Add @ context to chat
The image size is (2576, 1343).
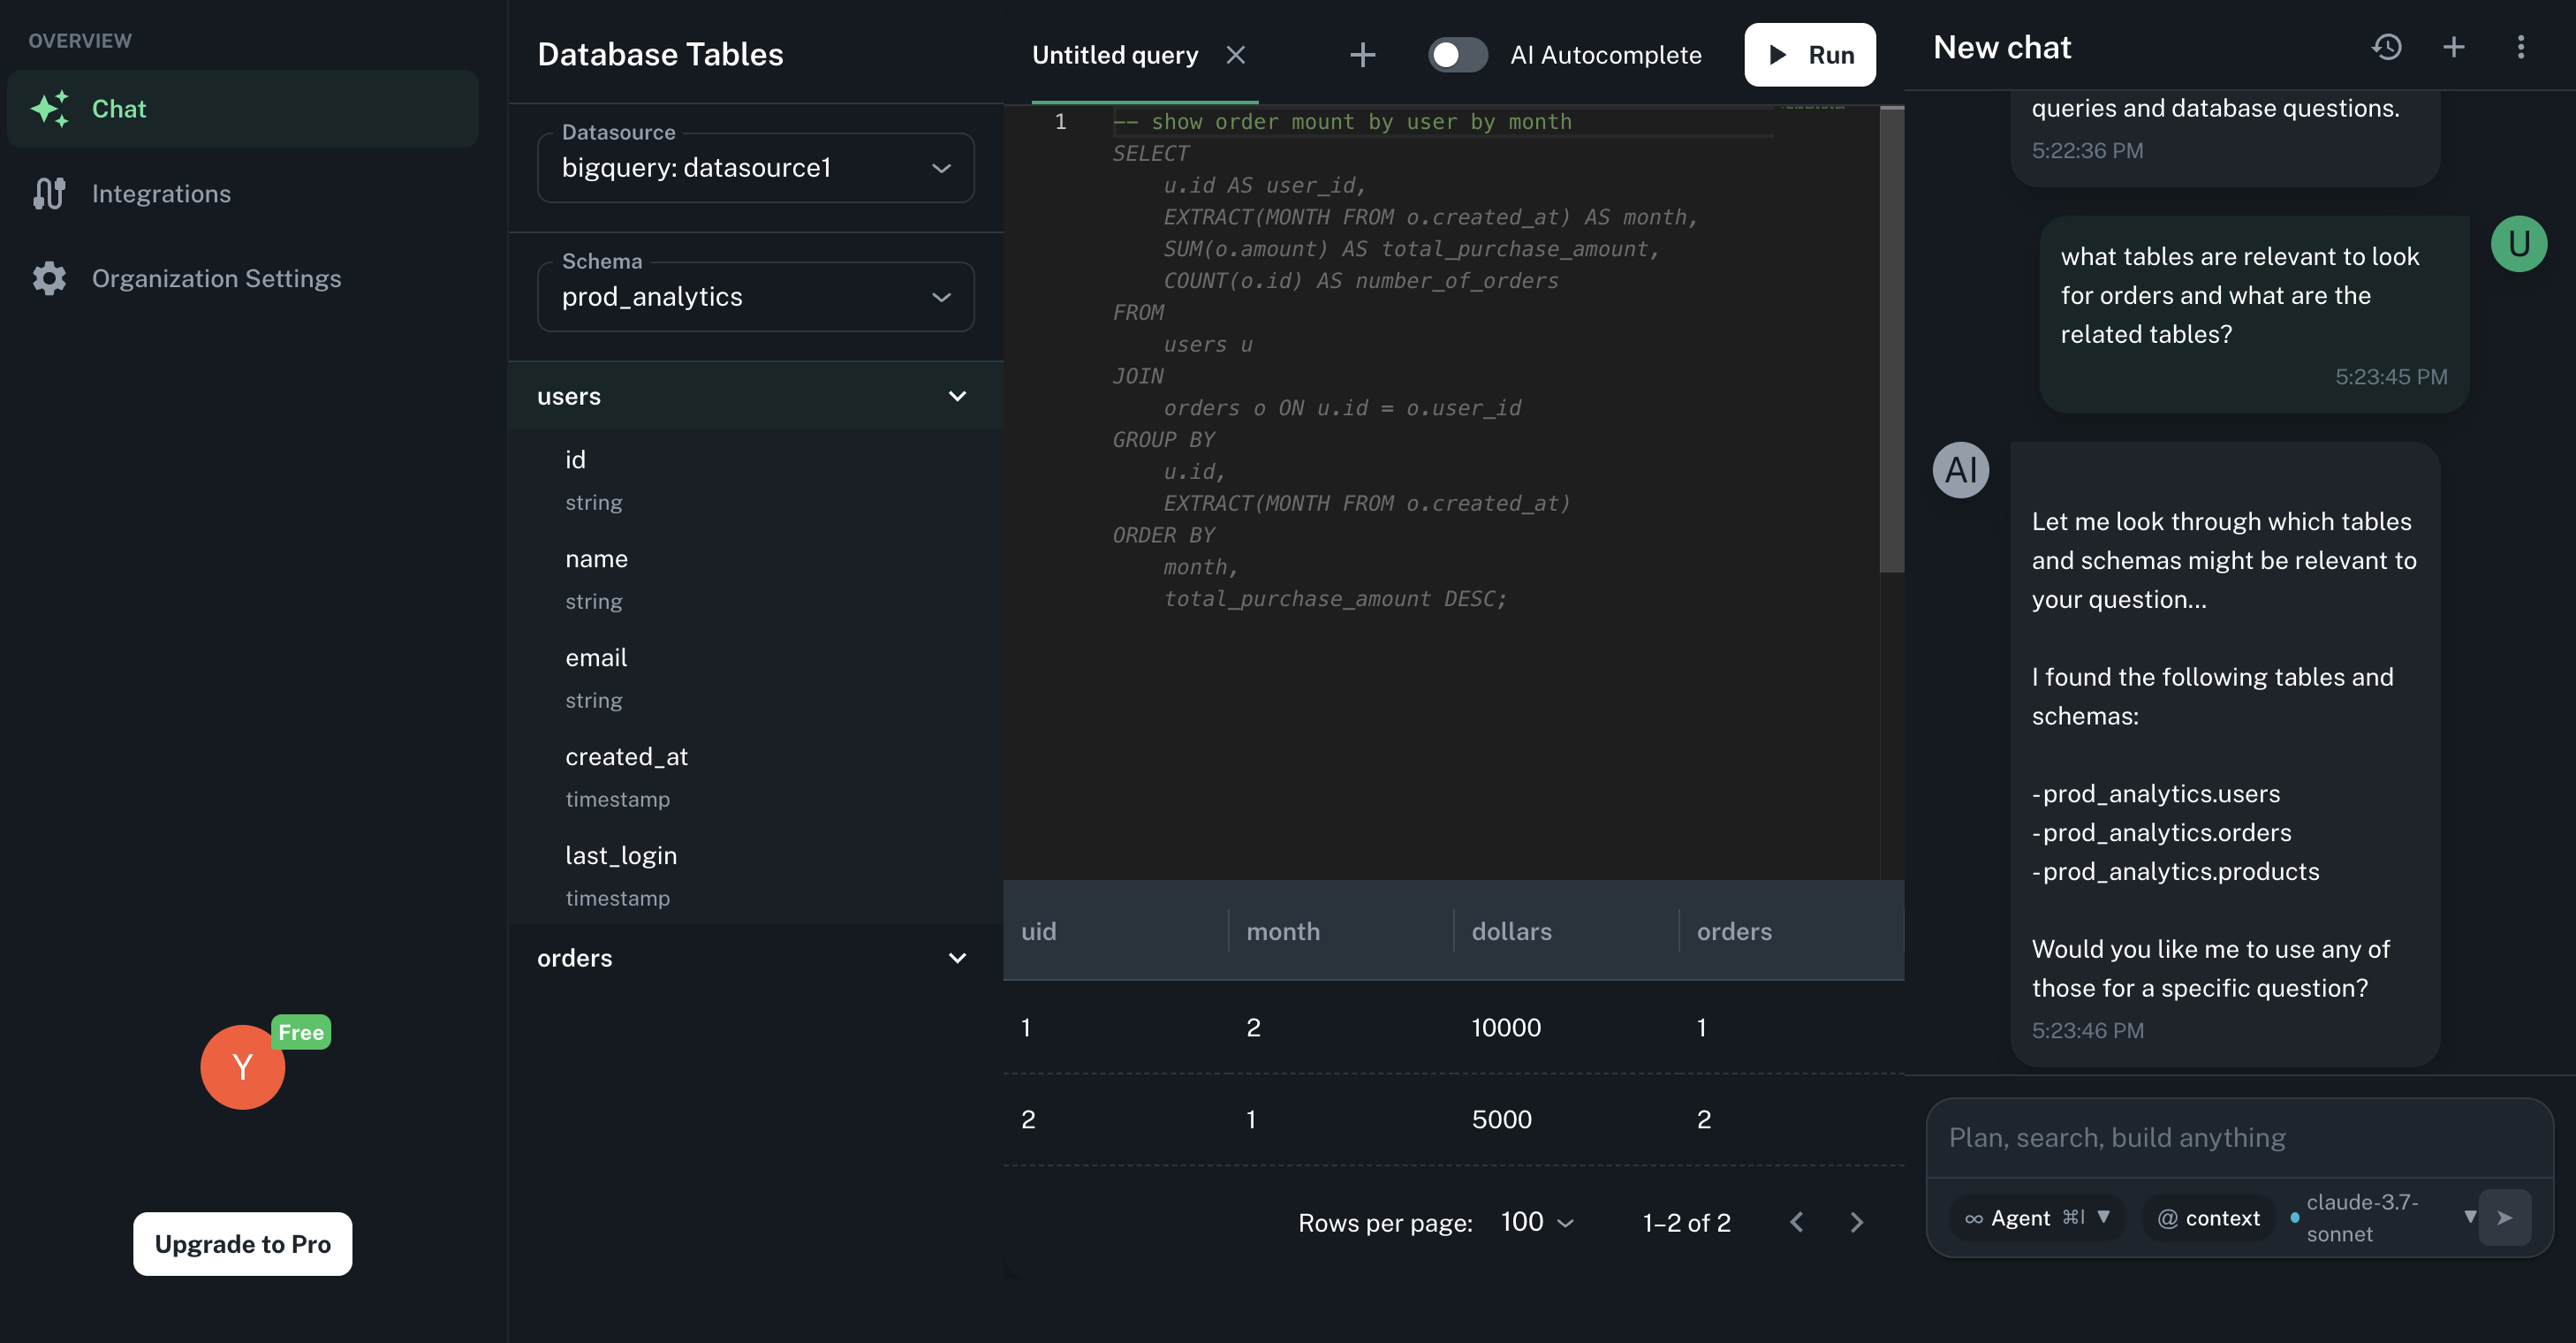pos(2209,1218)
